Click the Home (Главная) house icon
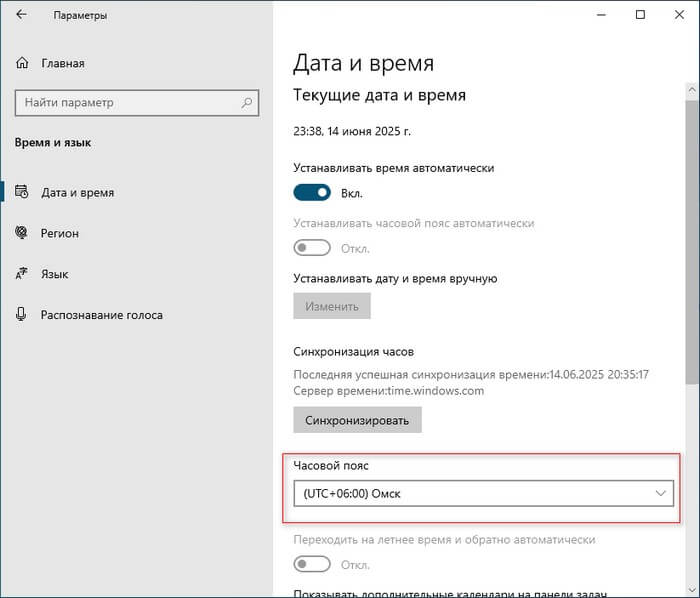The image size is (700, 598). tap(22, 63)
